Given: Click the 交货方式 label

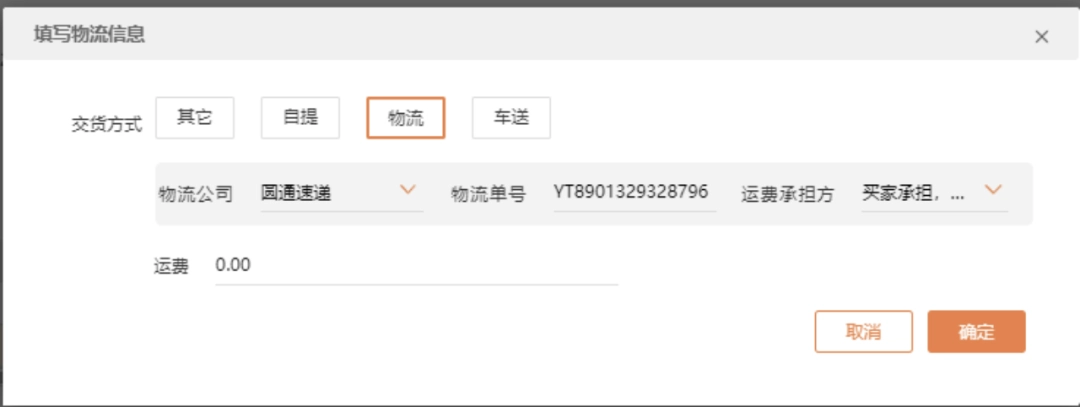Looking at the screenshot, I should click(107, 125).
